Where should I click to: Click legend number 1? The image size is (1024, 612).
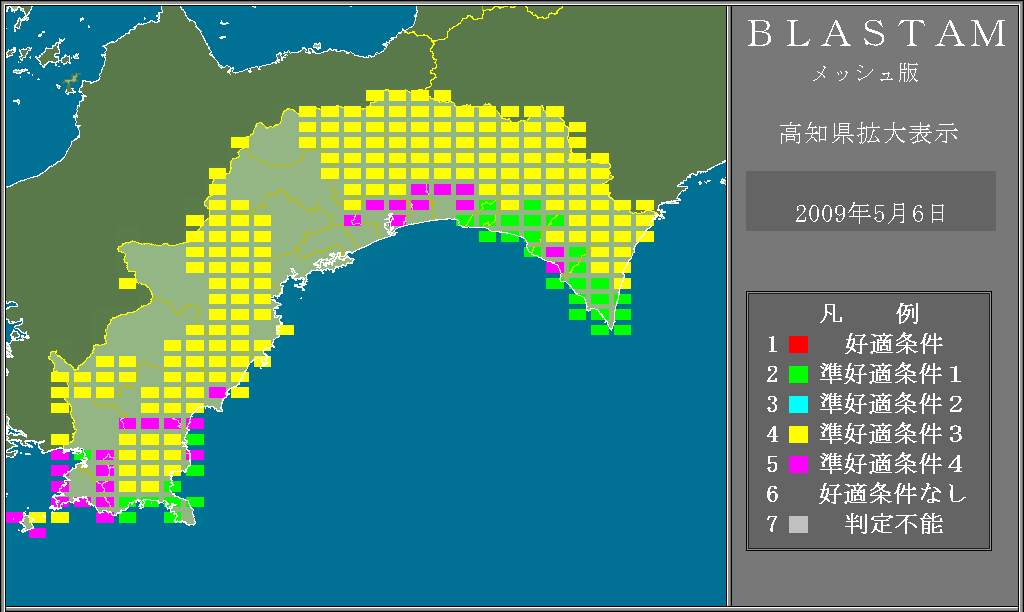click(x=773, y=344)
